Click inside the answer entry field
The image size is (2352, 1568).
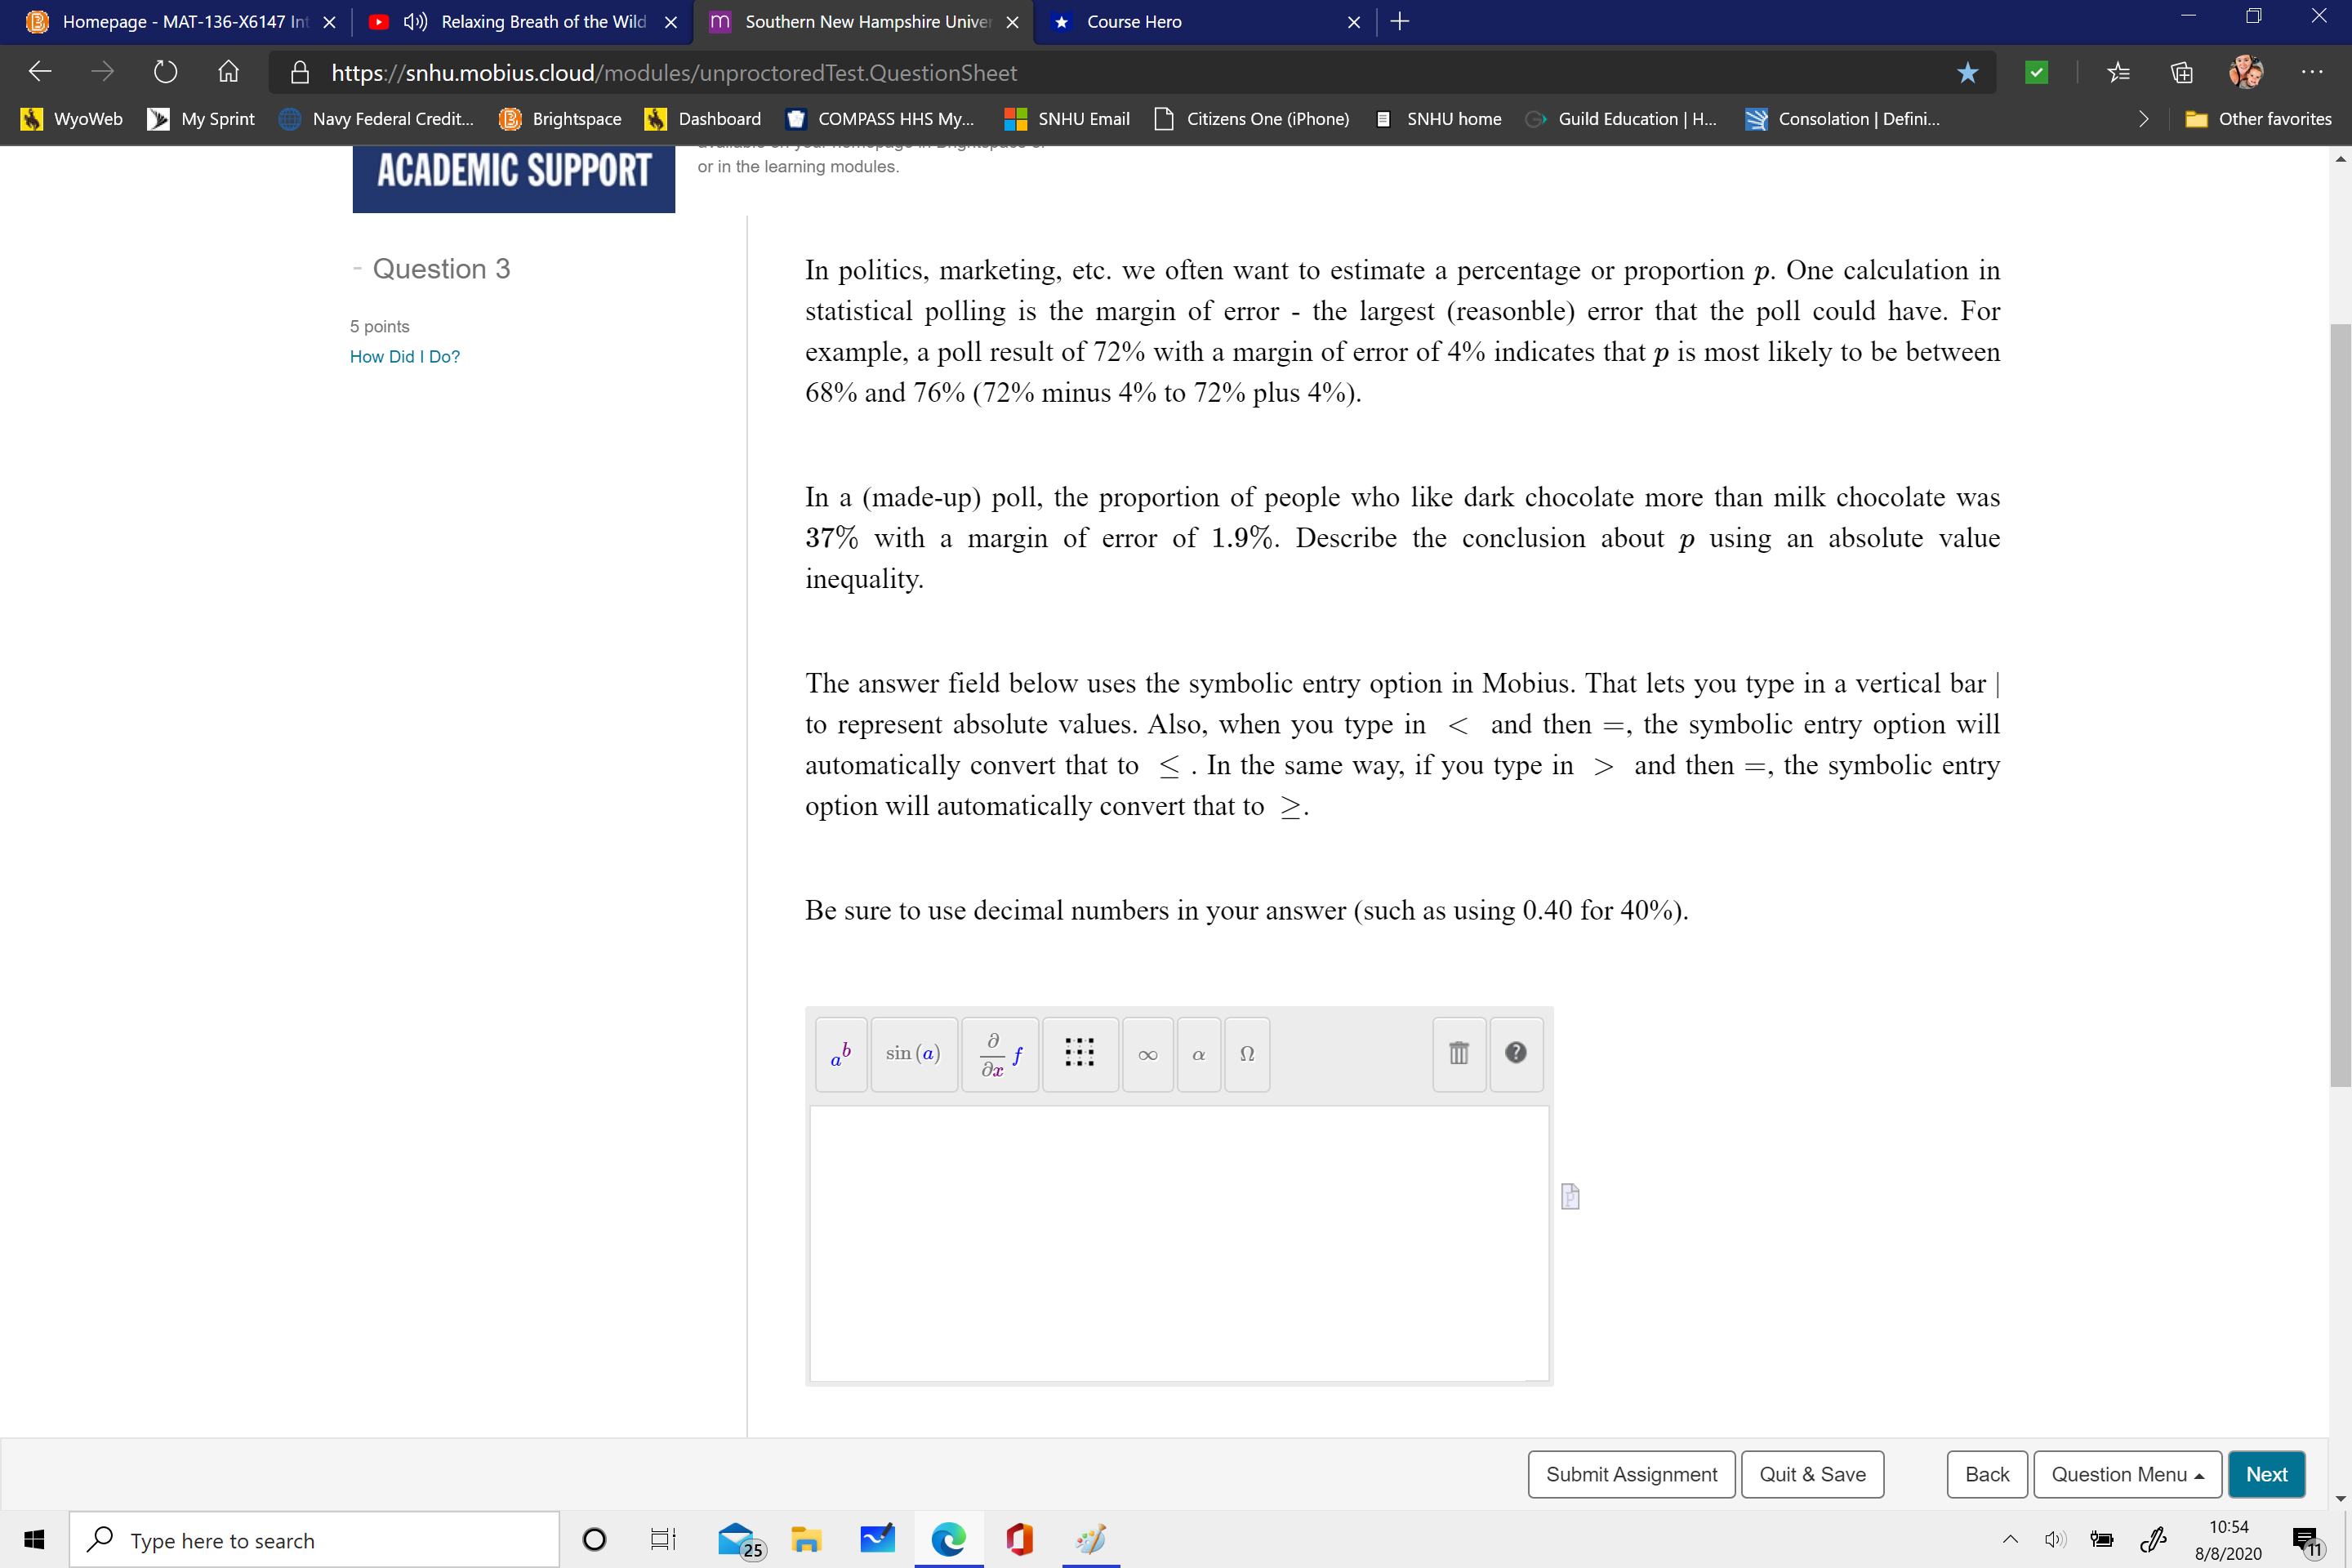(1178, 1240)
